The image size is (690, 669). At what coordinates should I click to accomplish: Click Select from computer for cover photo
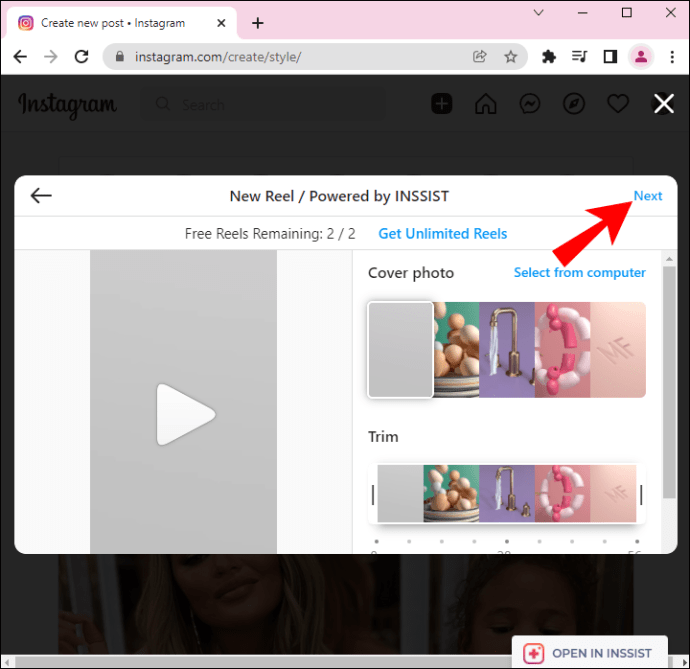click(x=580, y=272)
